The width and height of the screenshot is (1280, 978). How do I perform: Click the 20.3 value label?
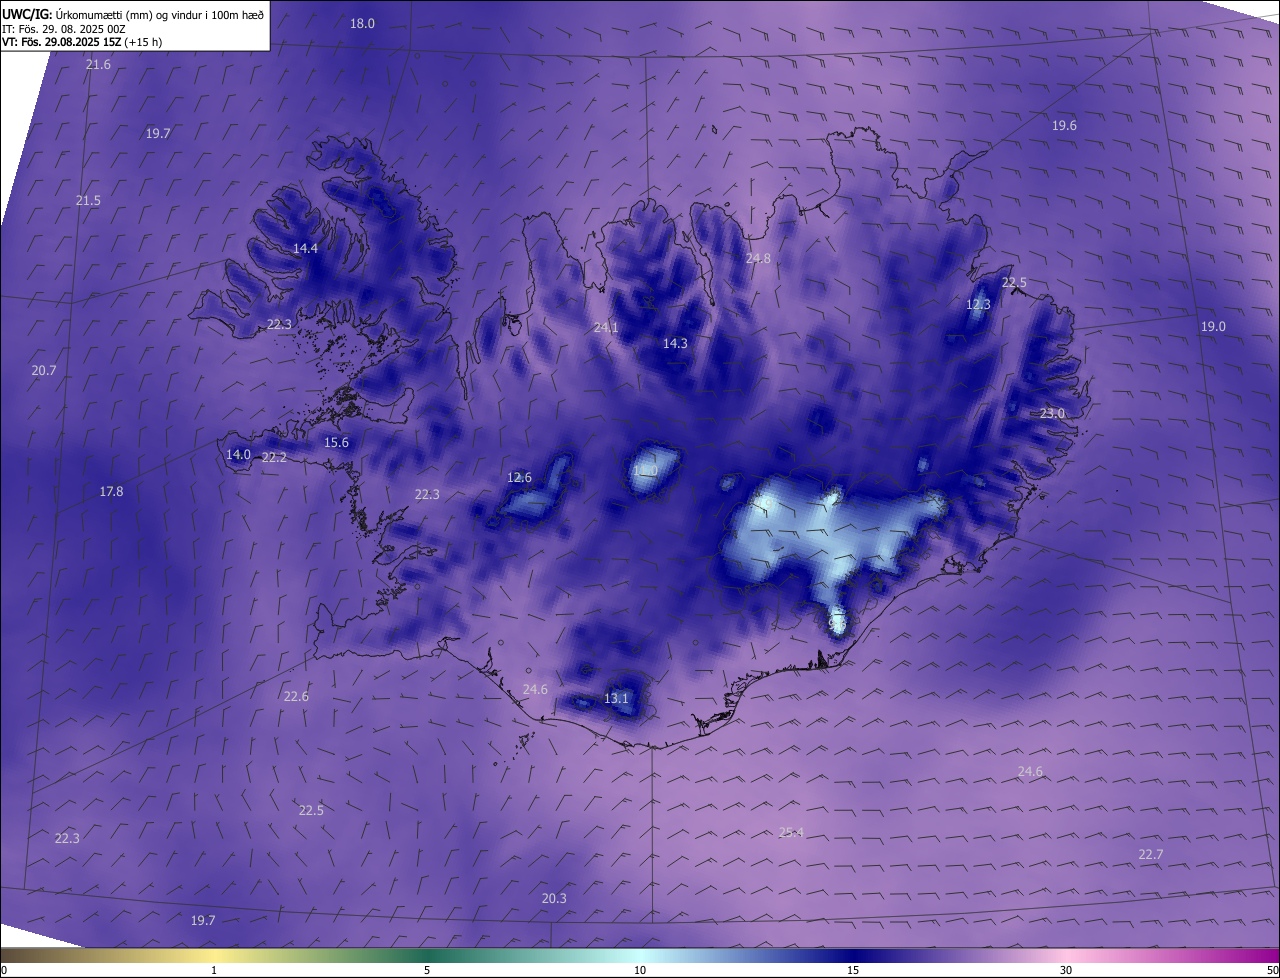(x=554, y=898)
